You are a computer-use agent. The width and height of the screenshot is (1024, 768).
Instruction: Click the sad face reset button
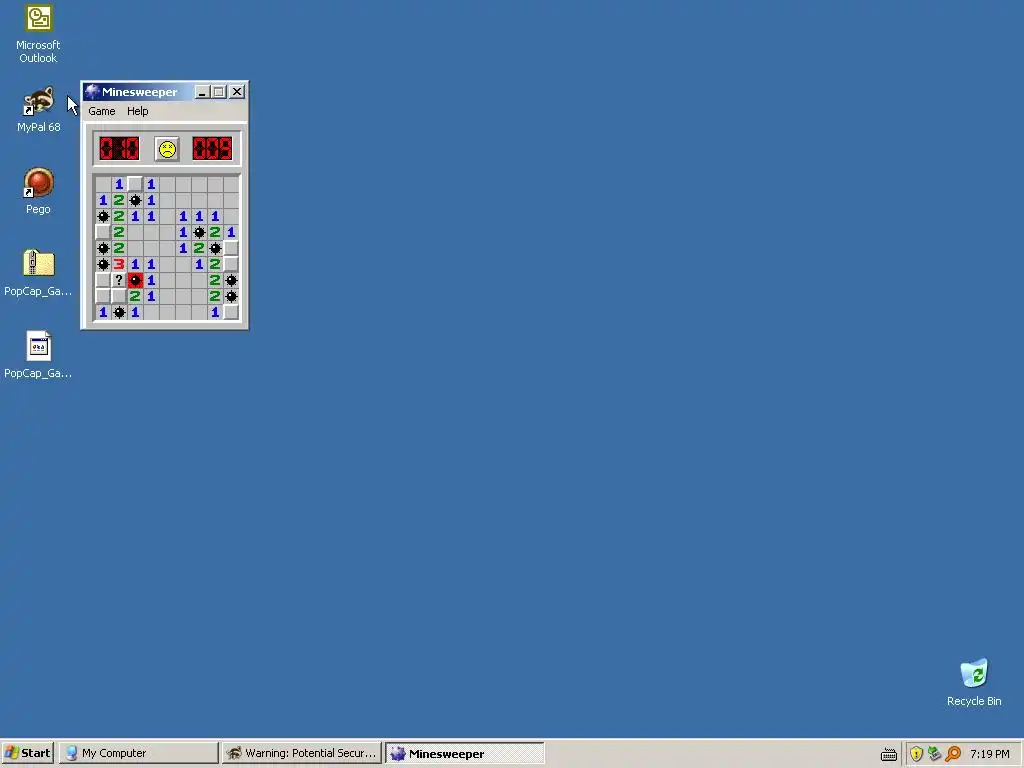pos(167,149)
